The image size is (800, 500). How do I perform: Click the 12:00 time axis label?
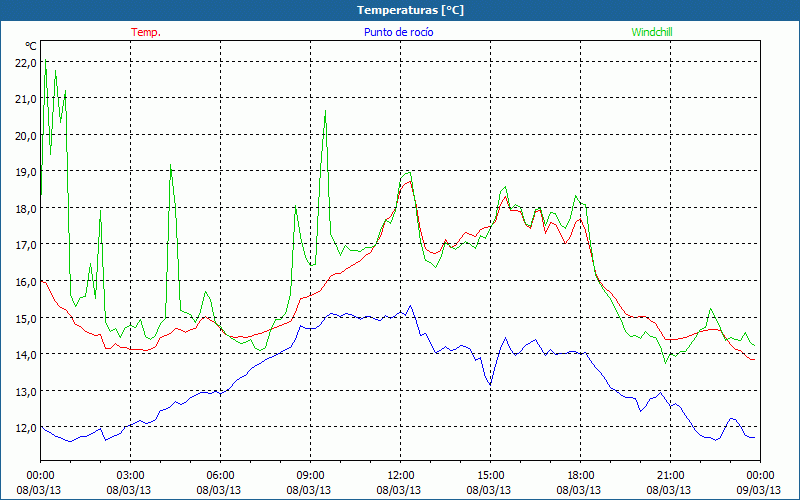[x=401, y=476]
